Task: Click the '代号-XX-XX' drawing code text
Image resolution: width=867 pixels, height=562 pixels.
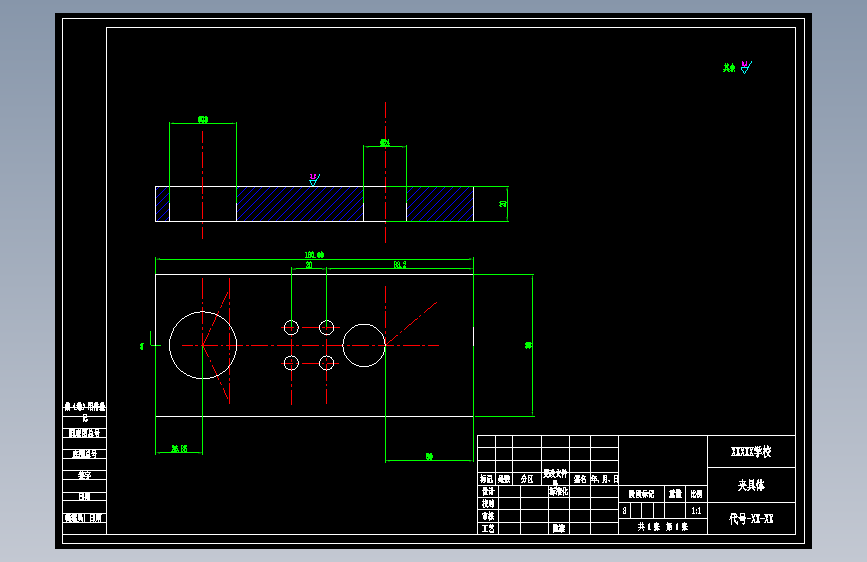Action: (x=751, y=519)
